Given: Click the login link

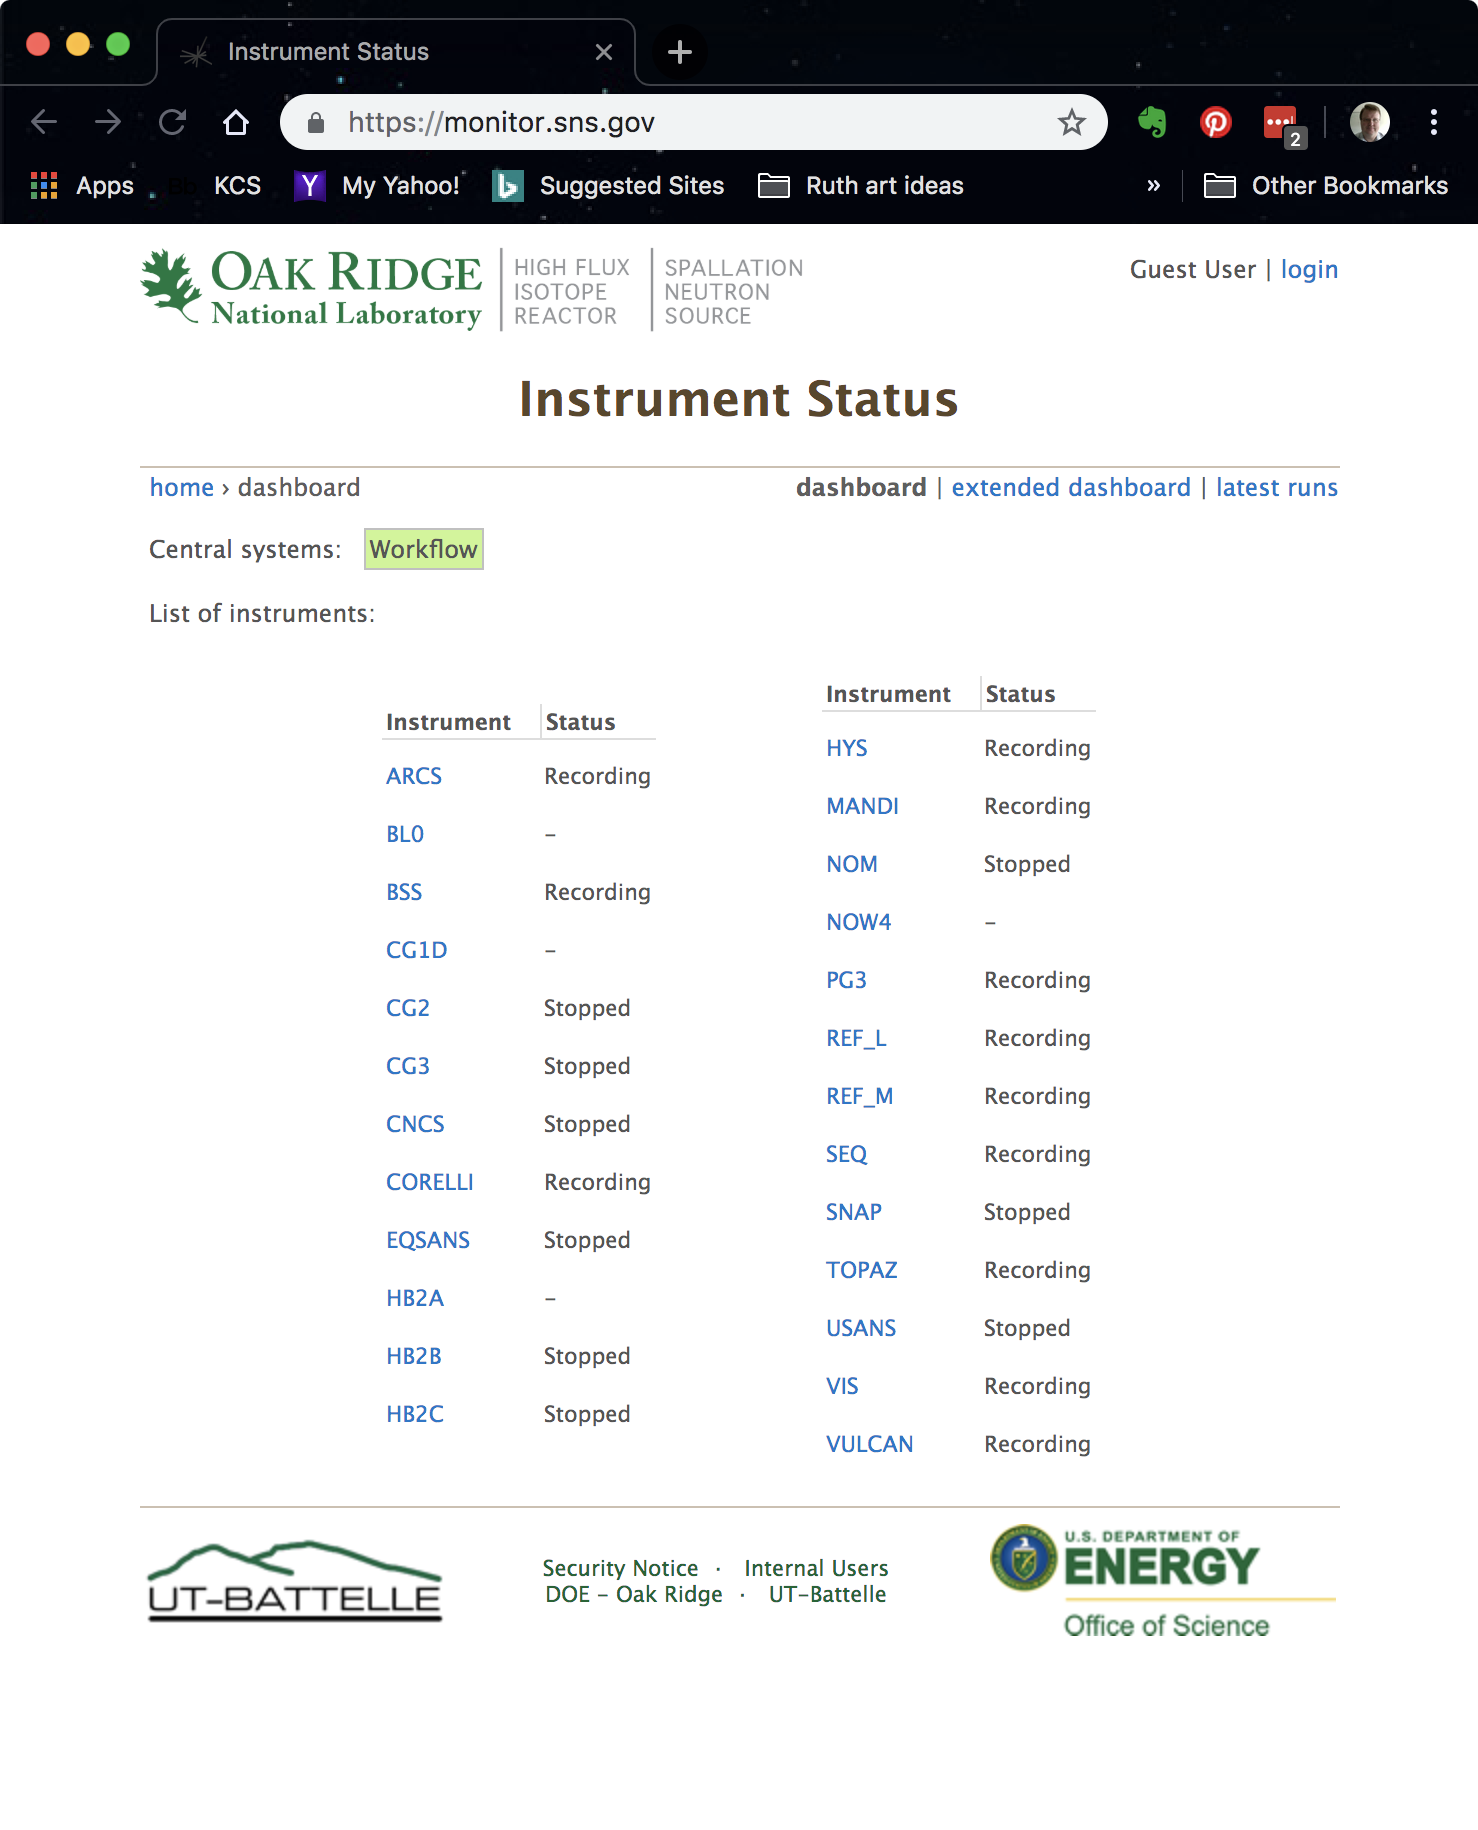Looking at the screenshot, I should point(1308,270).
